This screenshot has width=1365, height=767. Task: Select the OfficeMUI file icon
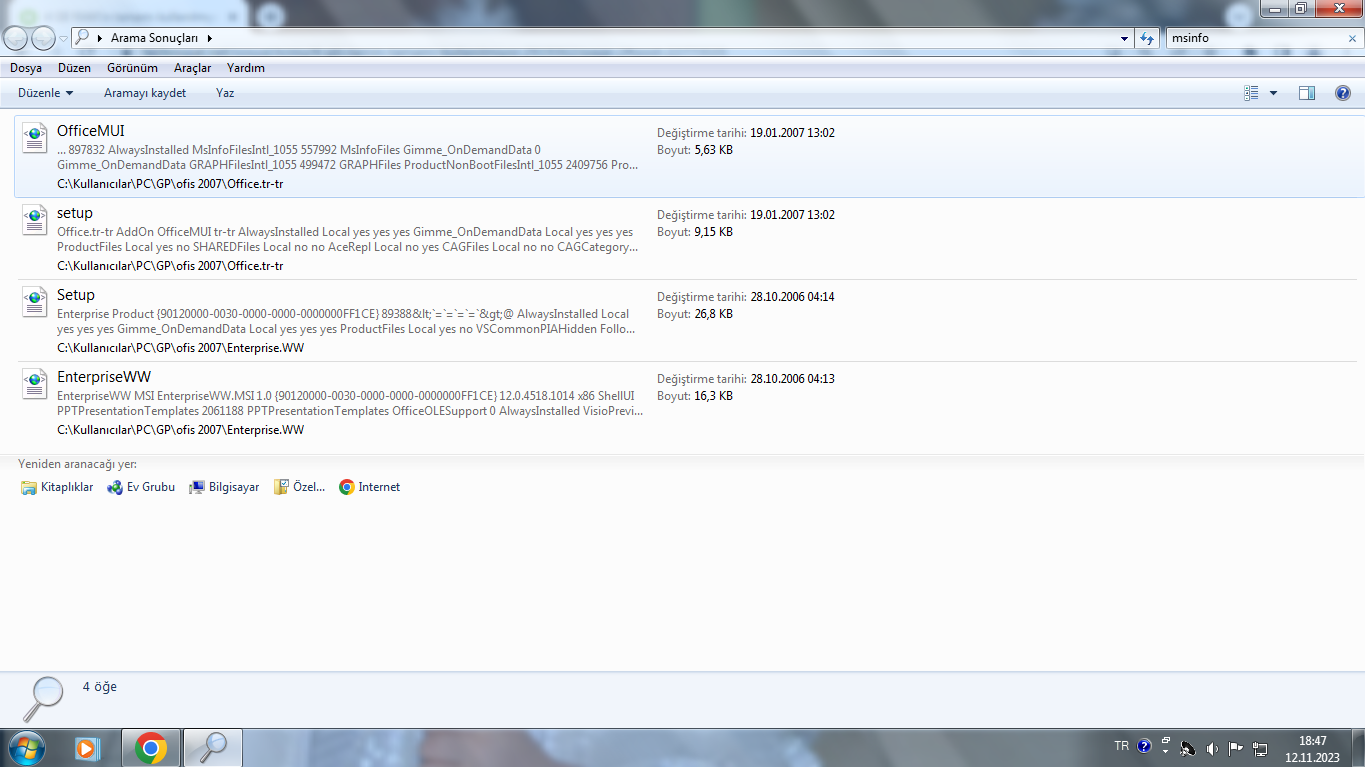pos(35,138)
